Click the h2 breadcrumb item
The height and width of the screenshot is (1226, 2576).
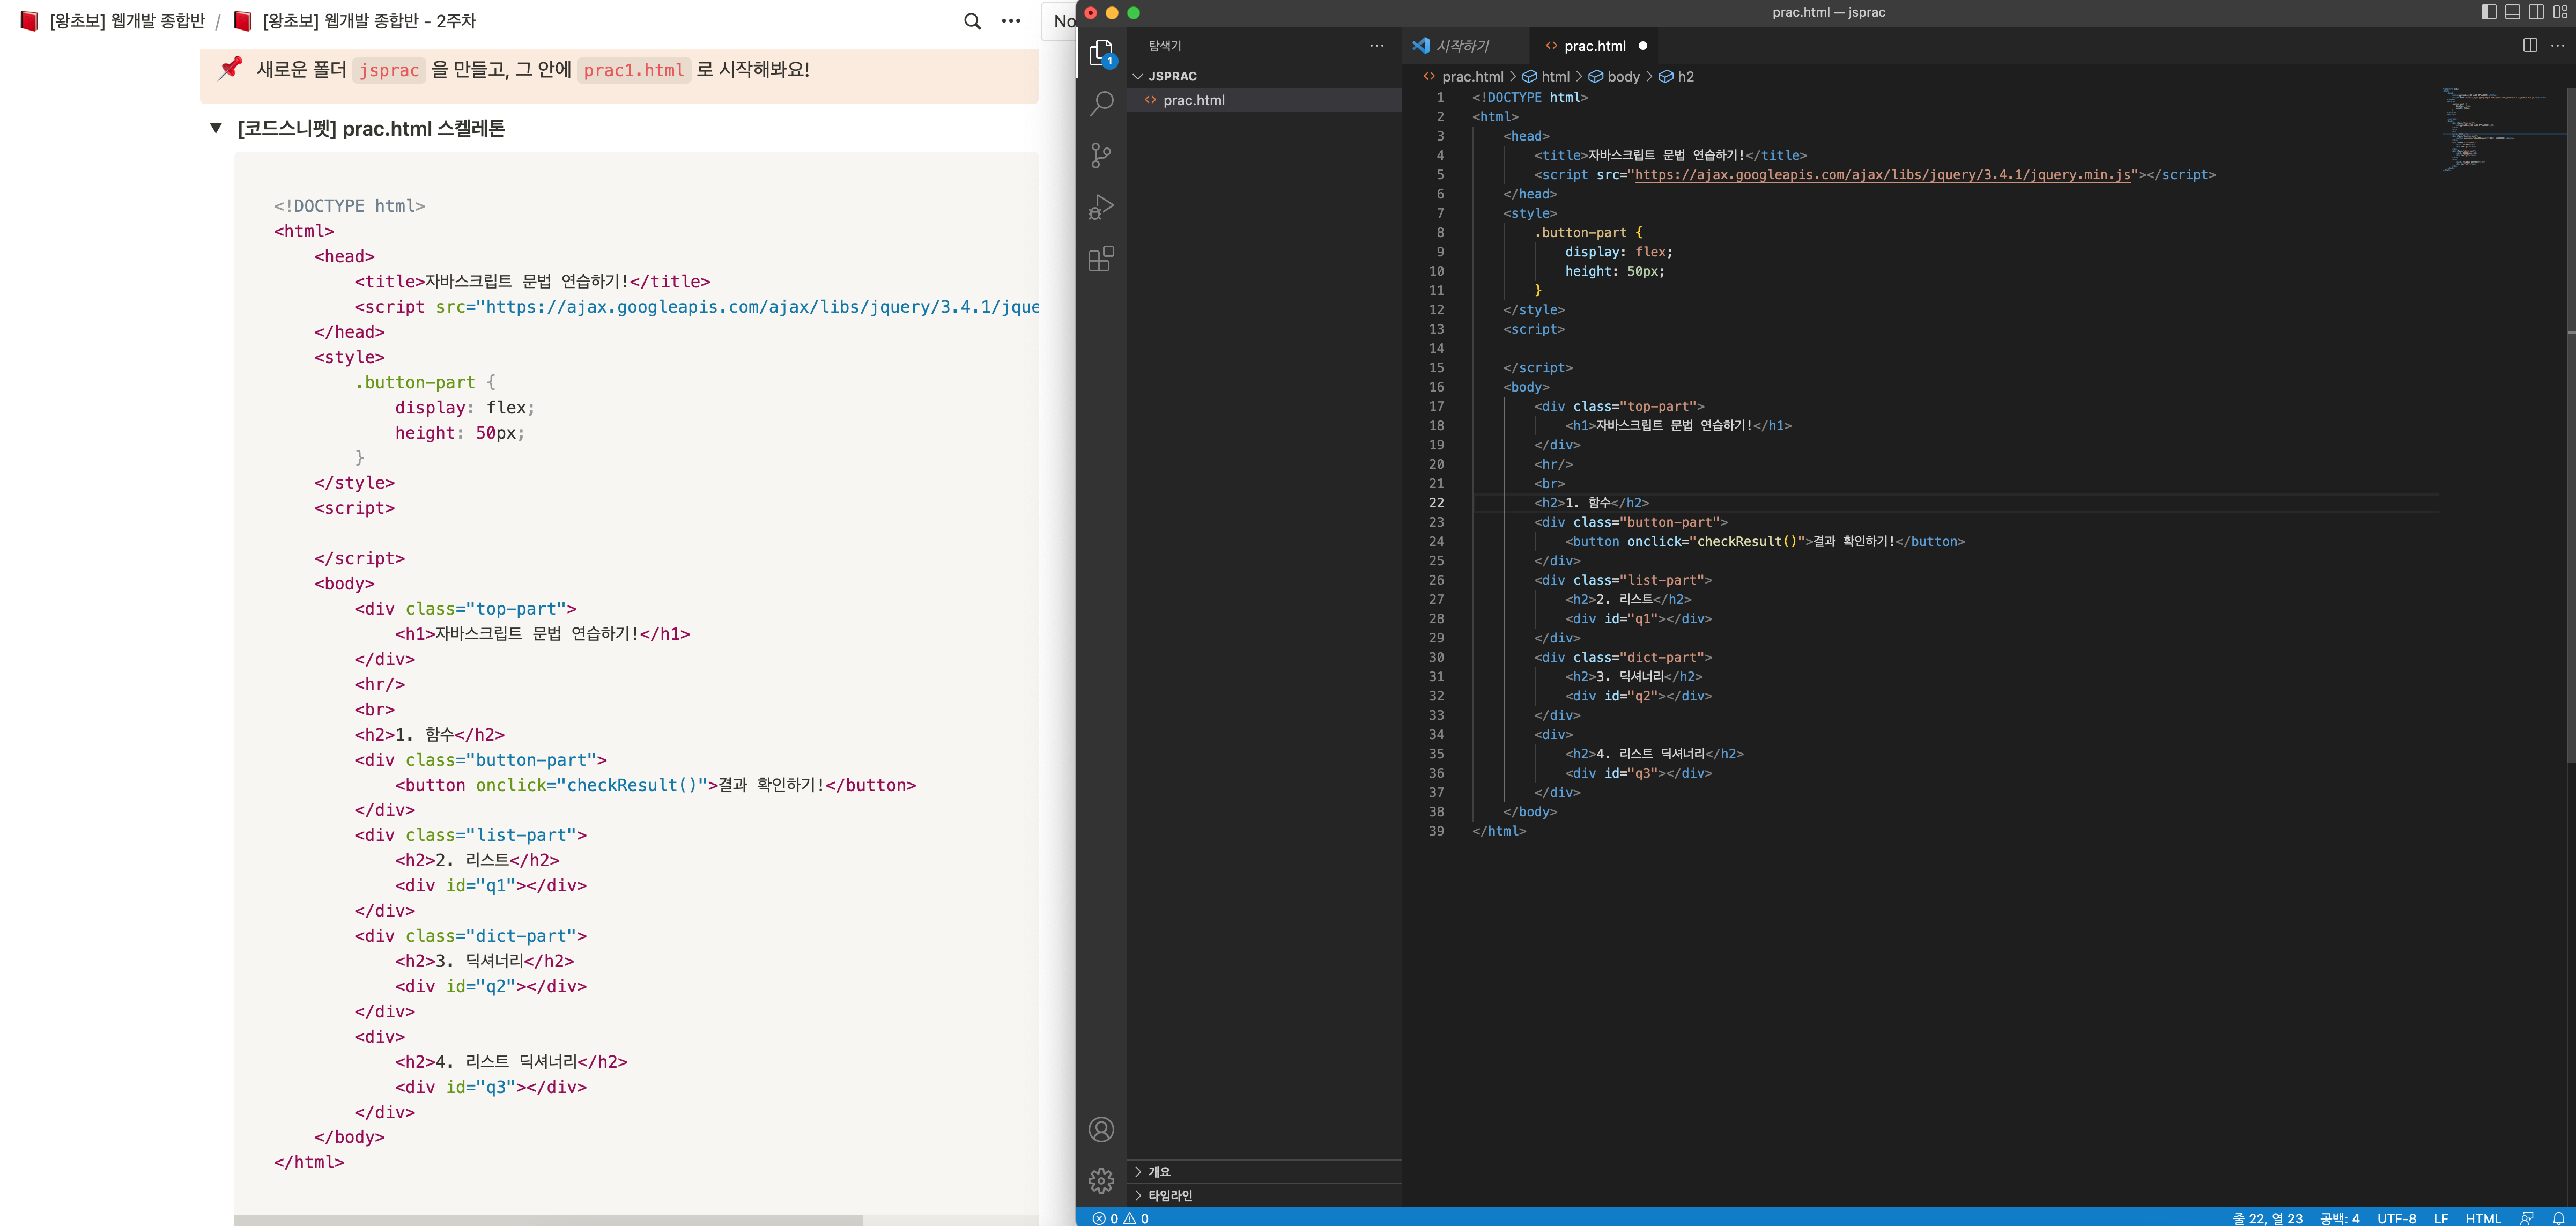coord(1677,76)
